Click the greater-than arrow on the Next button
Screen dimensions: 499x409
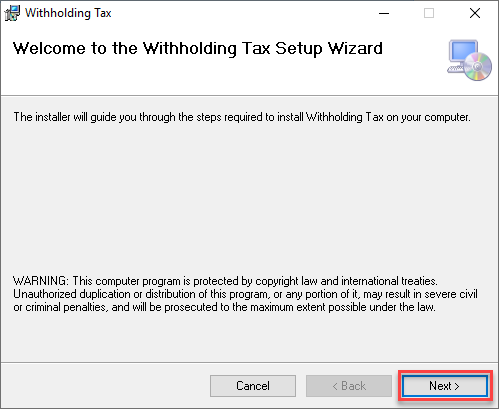pyautogui.click(x=457, y=386)
